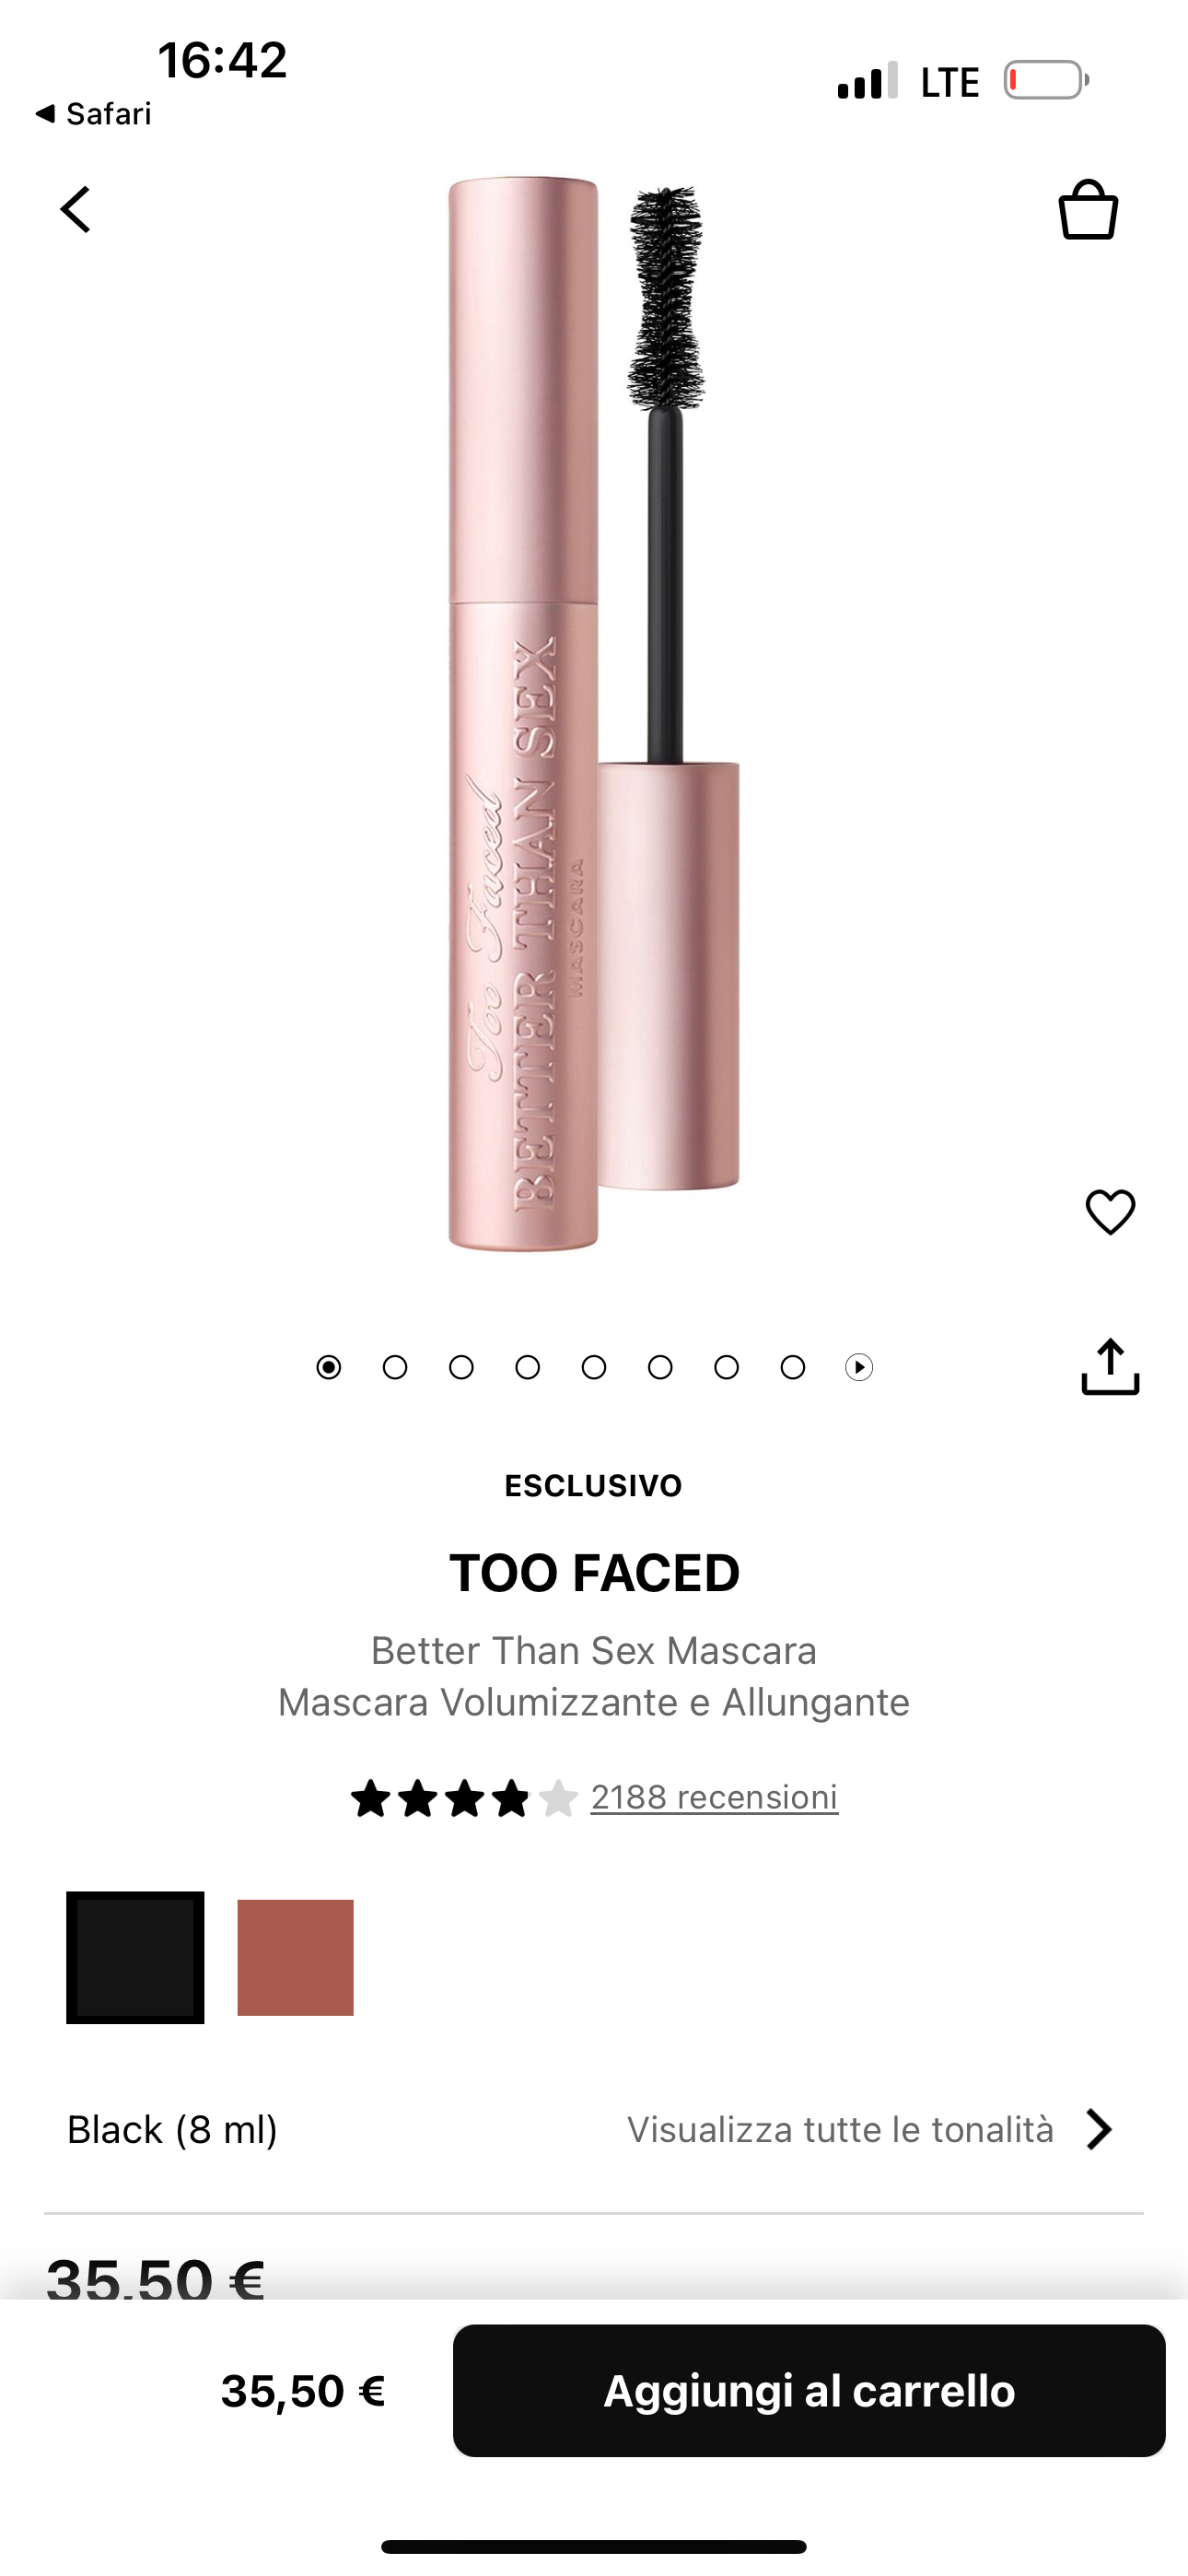Tap the ESCLUSIVO label
The image size is (1188, 2576).
tap(594, 1486)
